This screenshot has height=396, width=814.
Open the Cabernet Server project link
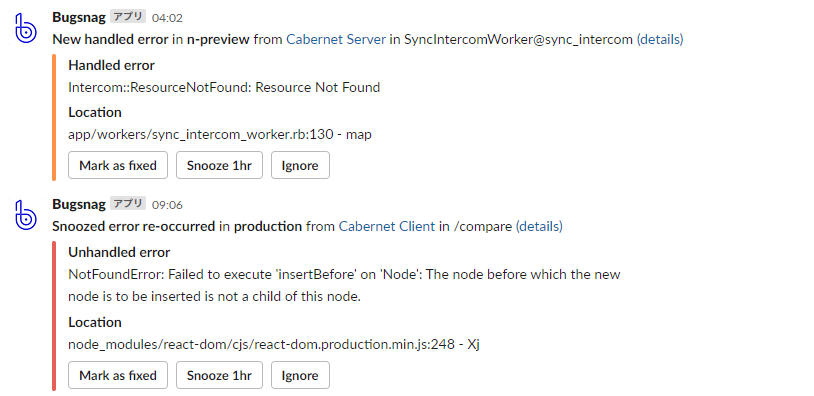pyautogui.click(x=336, y=39)
